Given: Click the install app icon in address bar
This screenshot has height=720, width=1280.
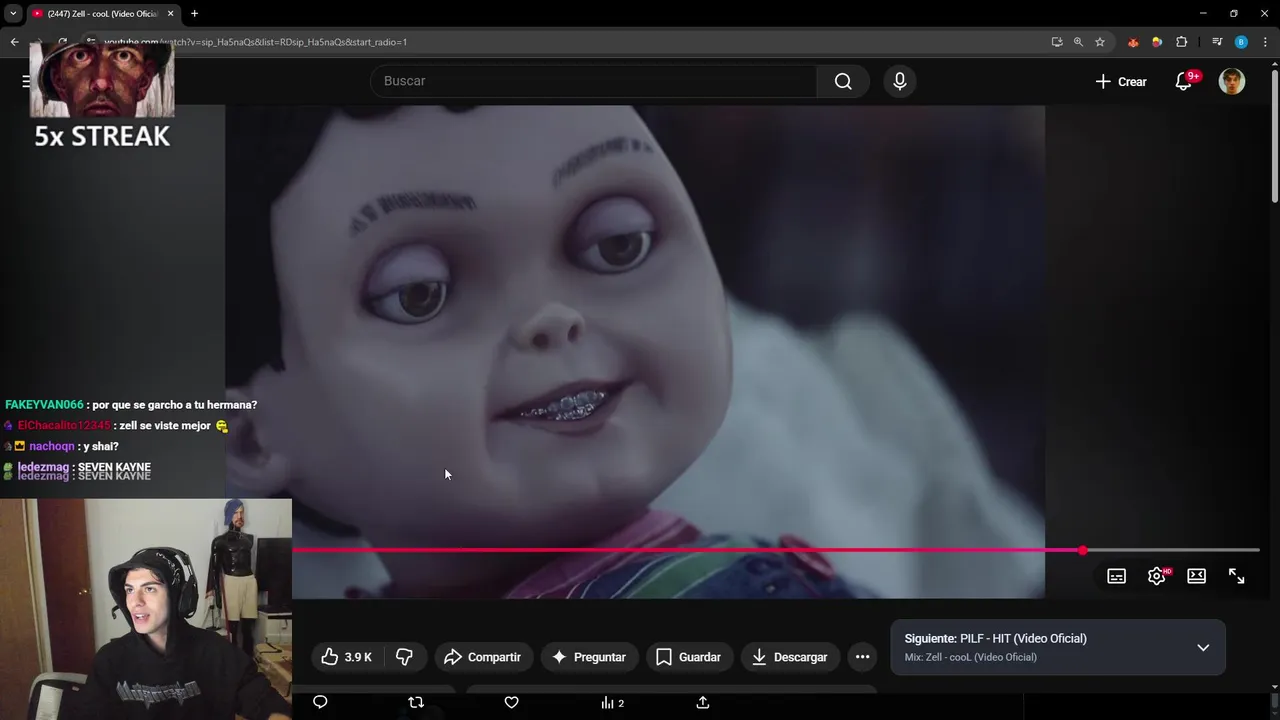Looking at the screenshot, I should pyautogui.click(x=1057, y=42).
